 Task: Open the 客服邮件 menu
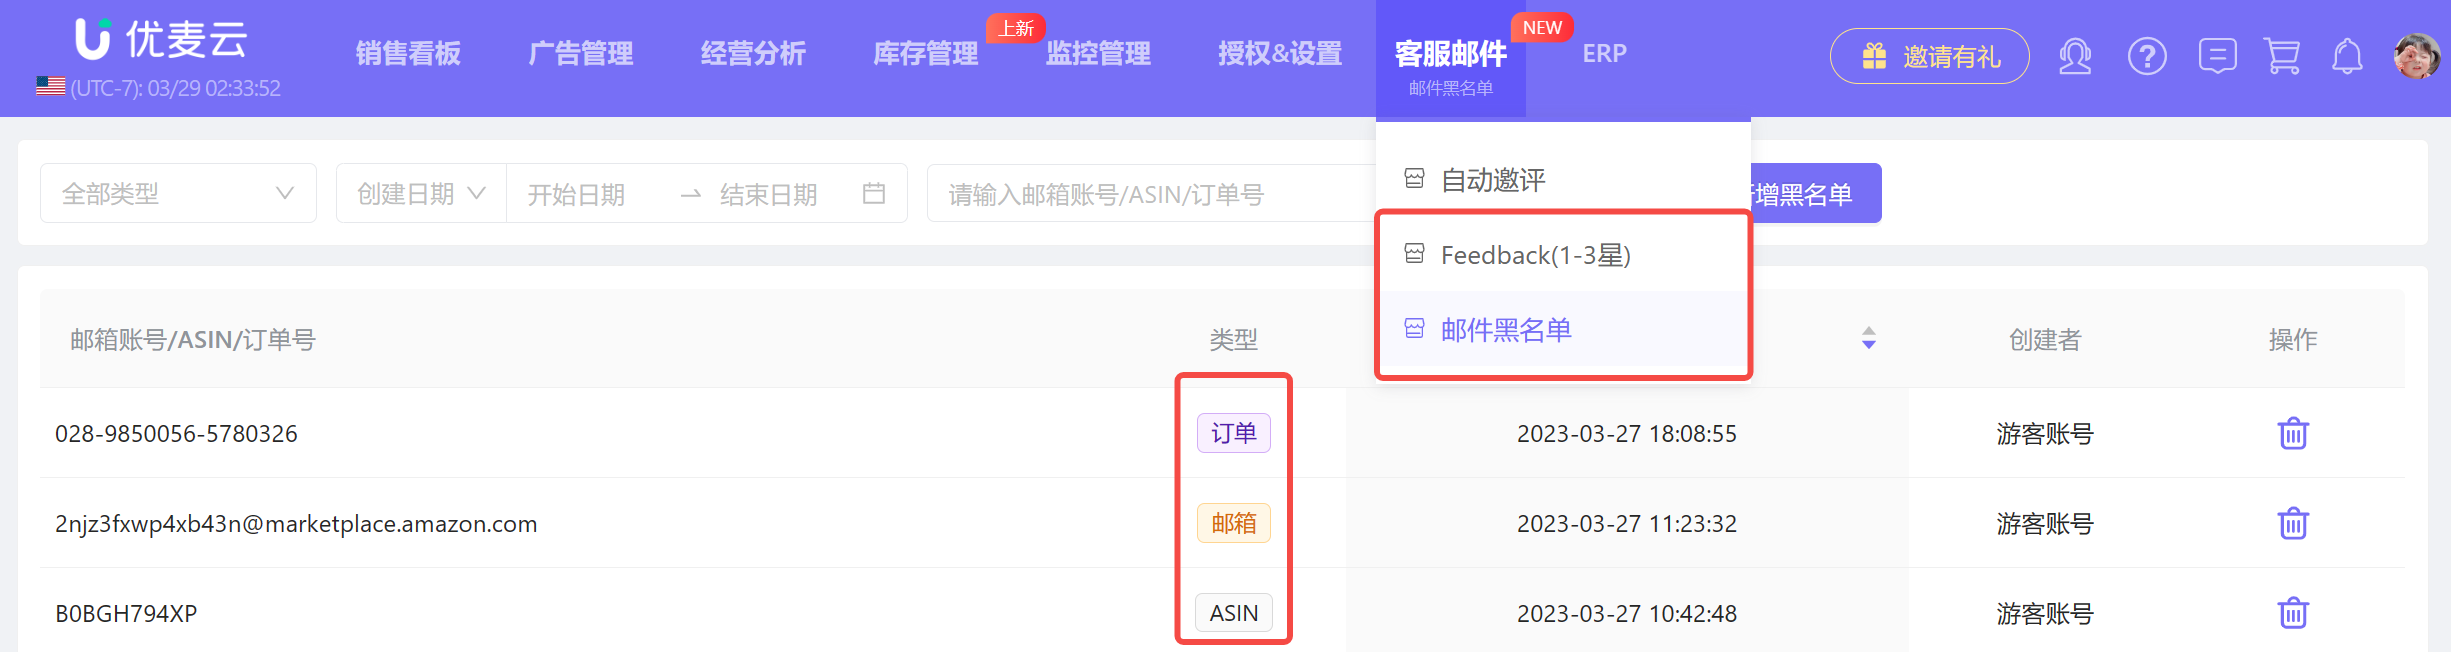[1450, 54]
